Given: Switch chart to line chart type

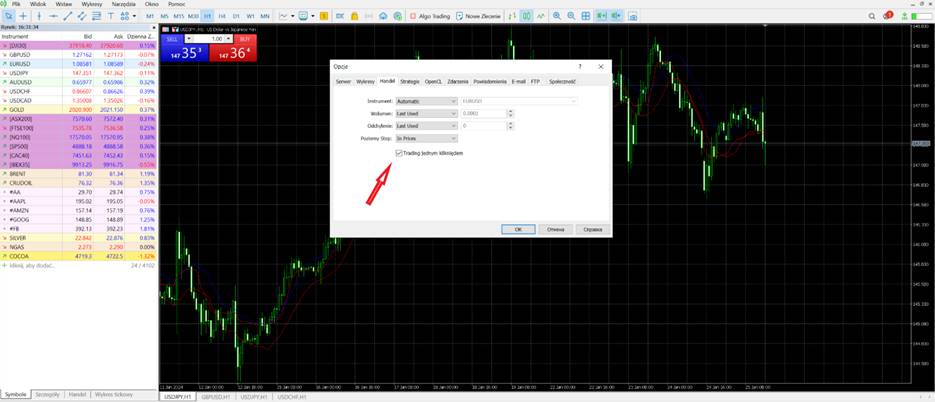Looking at the screenshot, I should (541, 16).
